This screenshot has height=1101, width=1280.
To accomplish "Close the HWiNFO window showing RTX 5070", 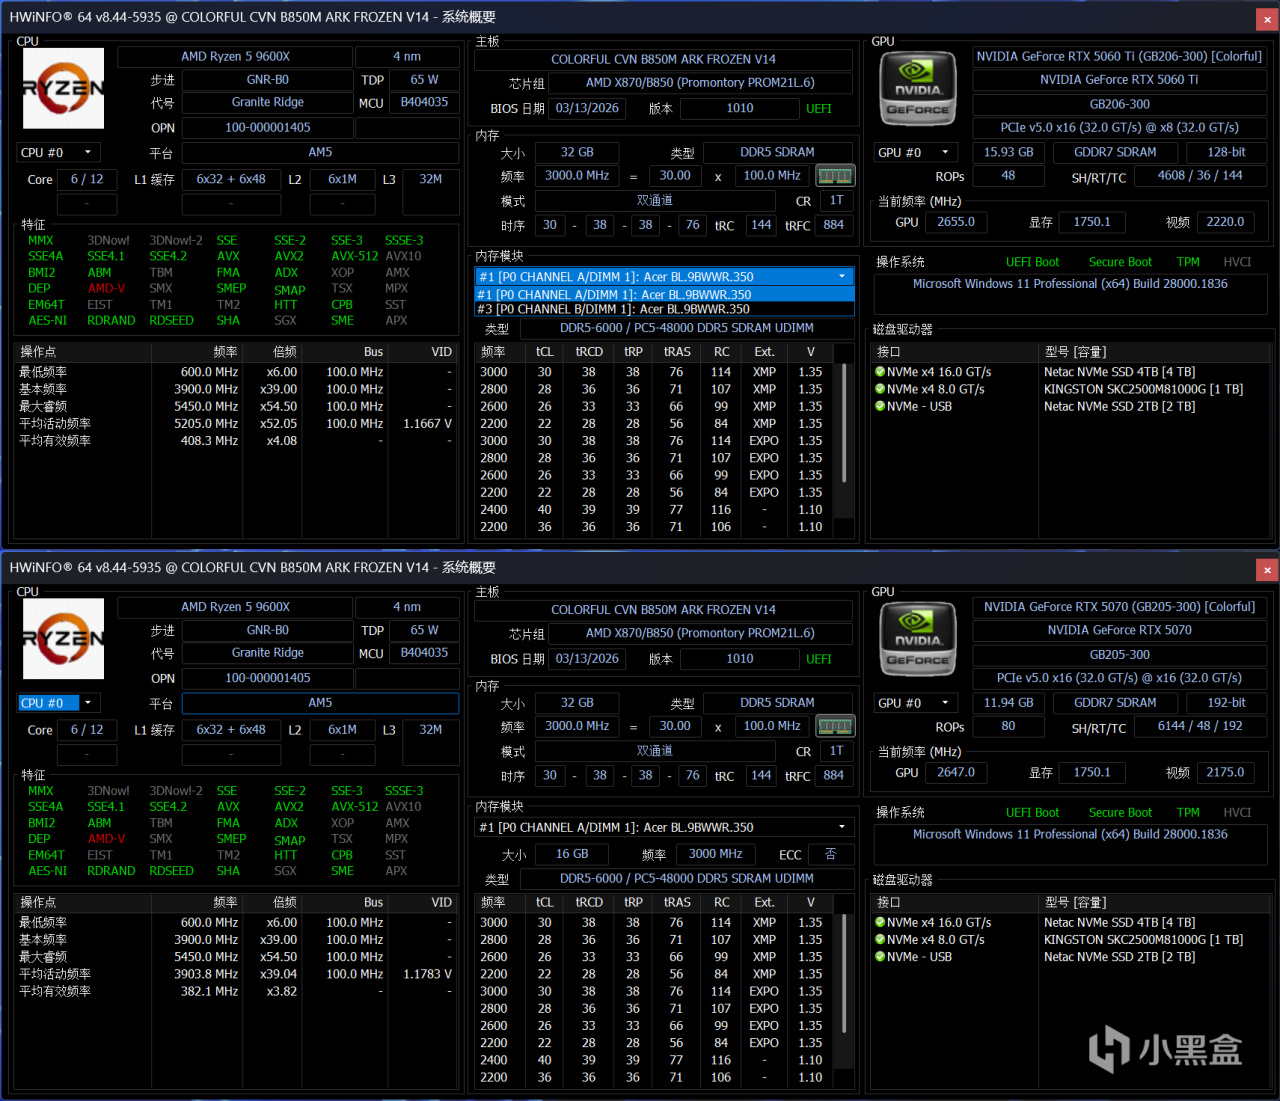I will [1267, 570].
